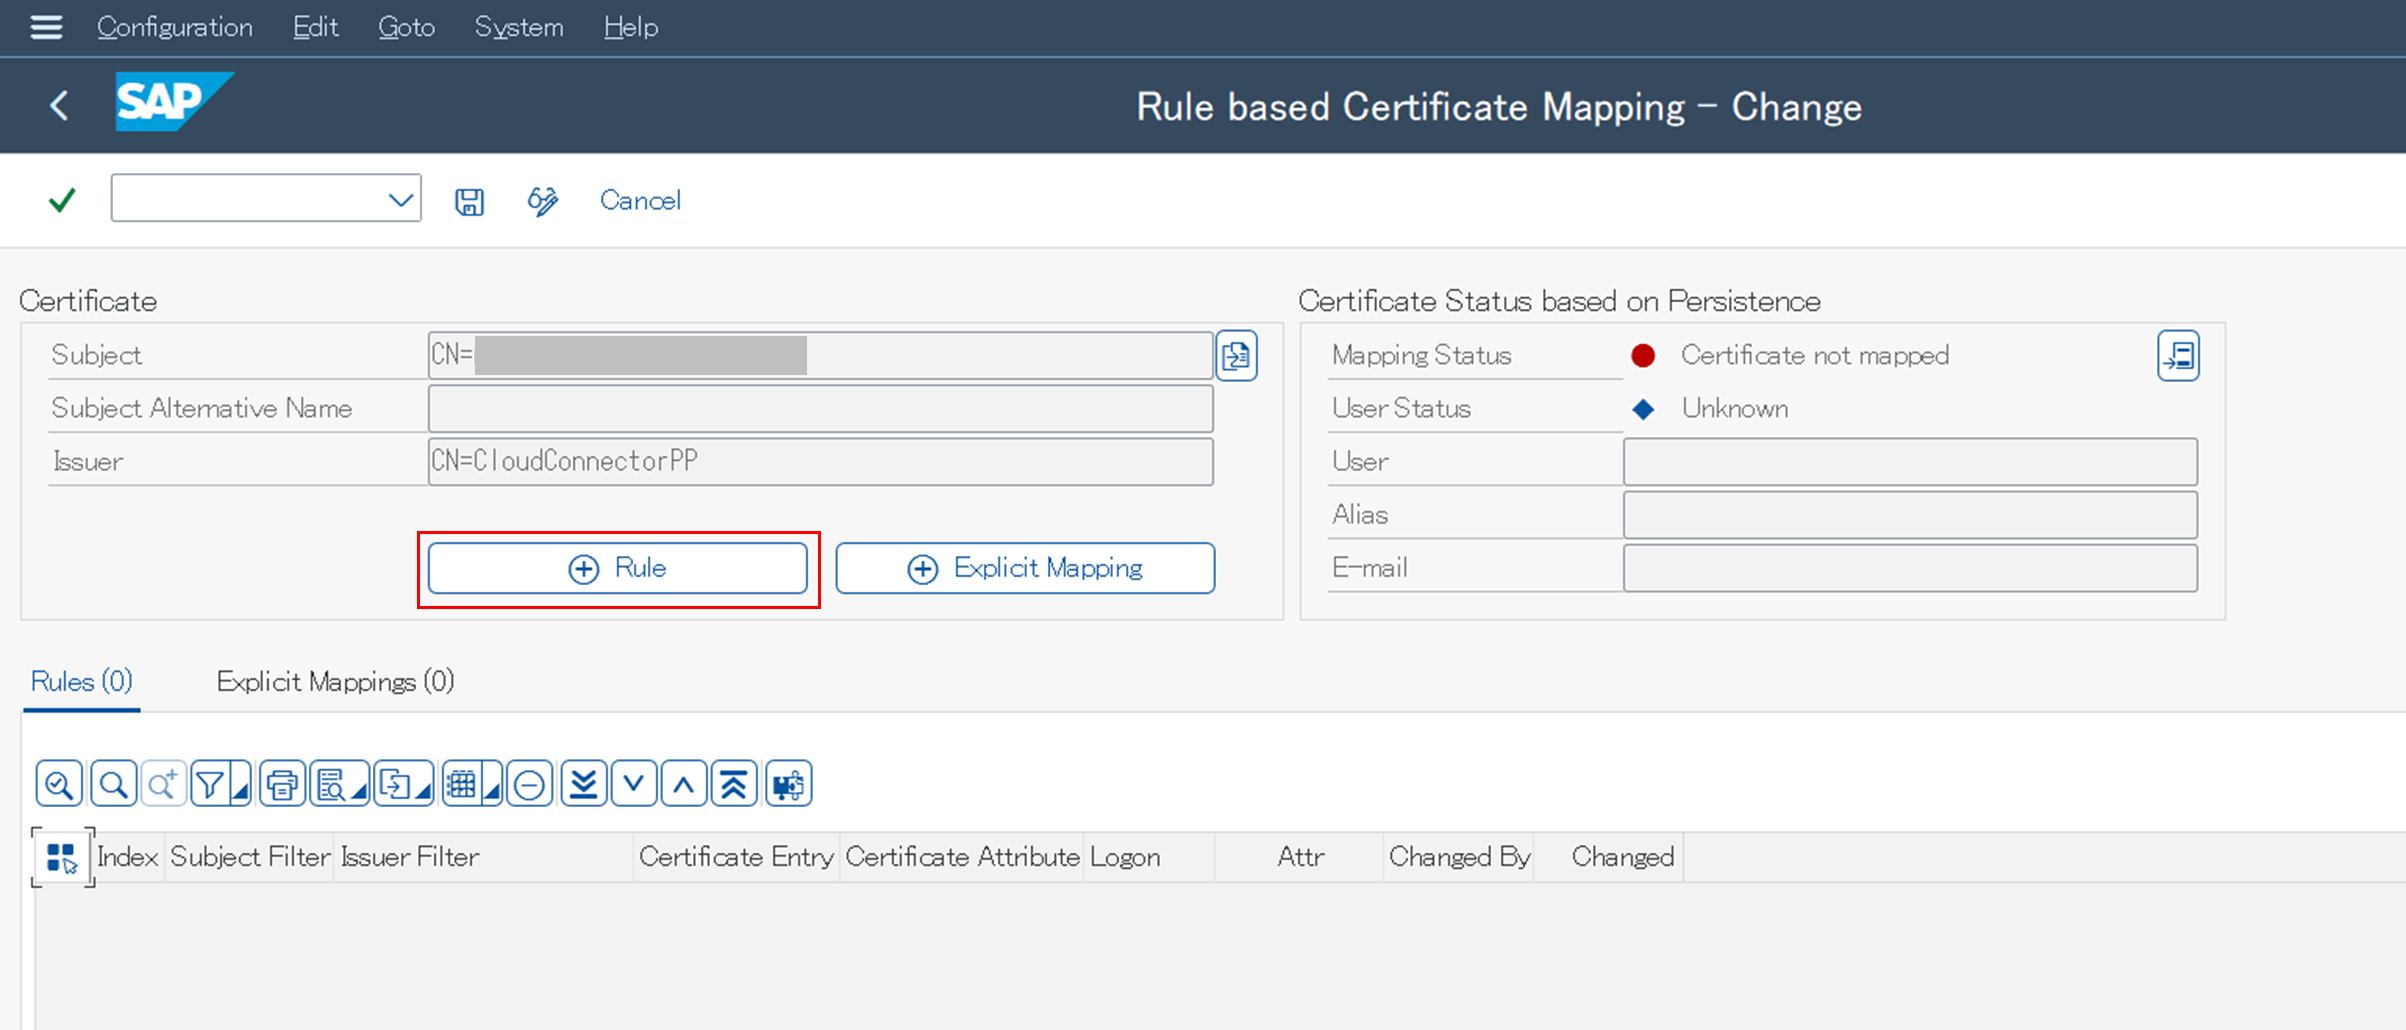Save using the floppy disk icon
2406x1030 pixels.
click(x=469, y=201)
